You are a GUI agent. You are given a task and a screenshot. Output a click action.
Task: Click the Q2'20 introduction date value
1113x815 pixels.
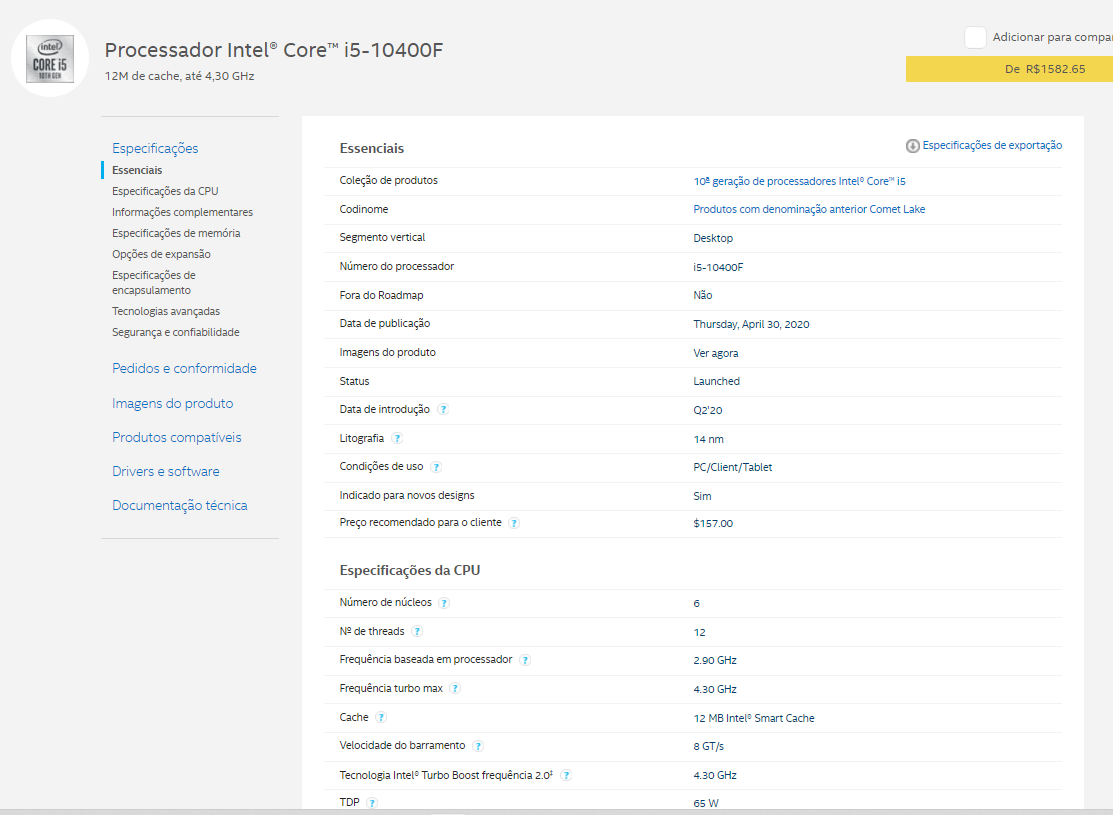[x=708, y=410]
